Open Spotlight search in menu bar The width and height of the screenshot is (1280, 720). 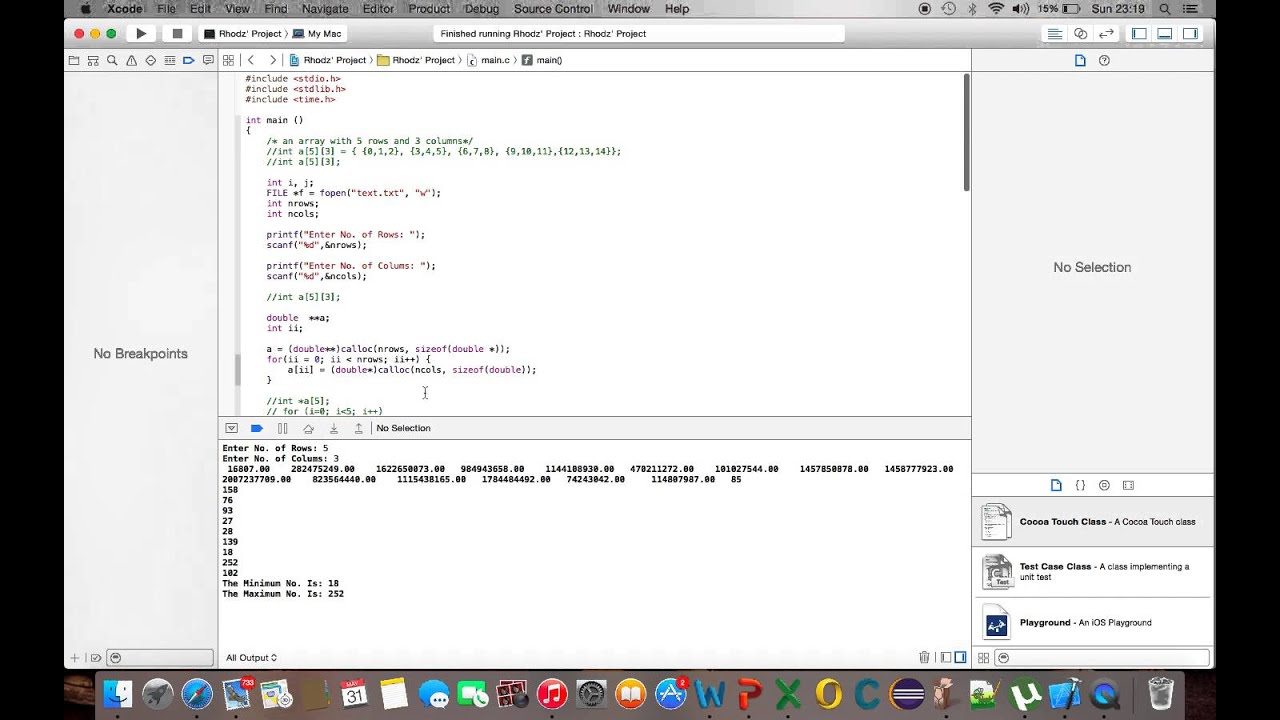click(x=1165, y=9)
